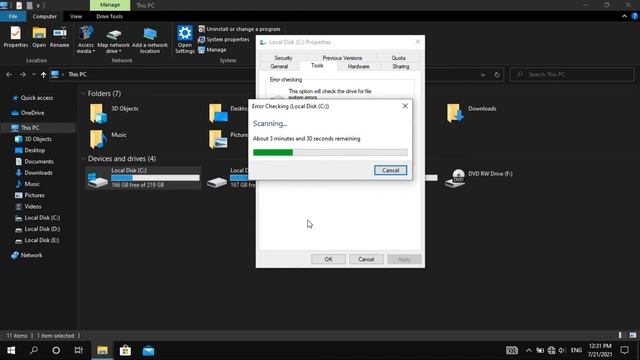640x360 pixels.
Task: Collapse the Devices and drives group
Action: (83, 158)
